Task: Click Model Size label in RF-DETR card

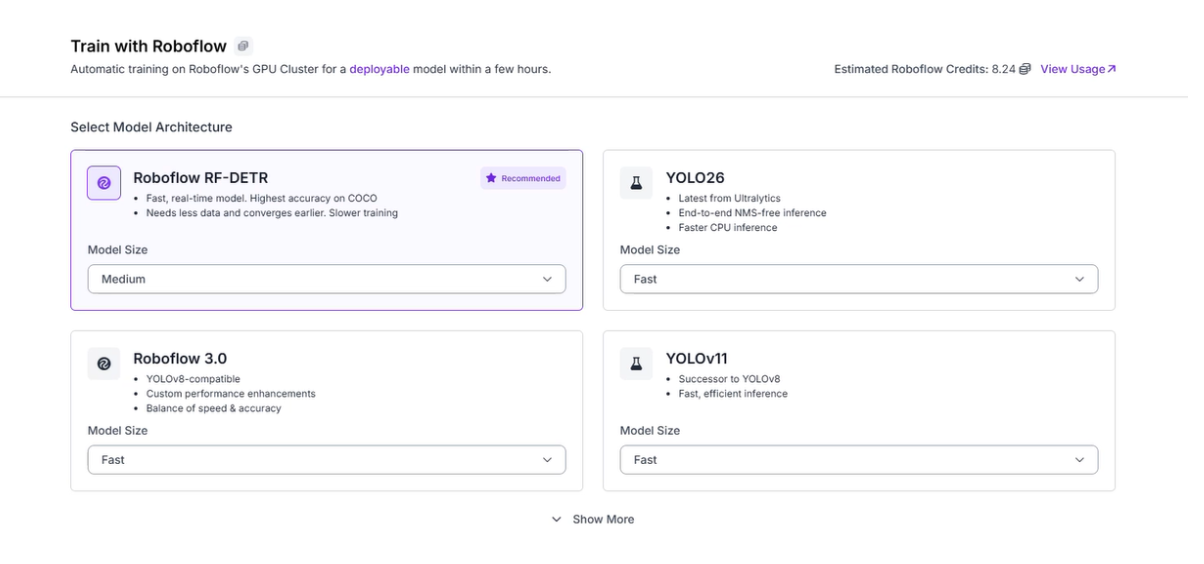Action: coord(118,250)
